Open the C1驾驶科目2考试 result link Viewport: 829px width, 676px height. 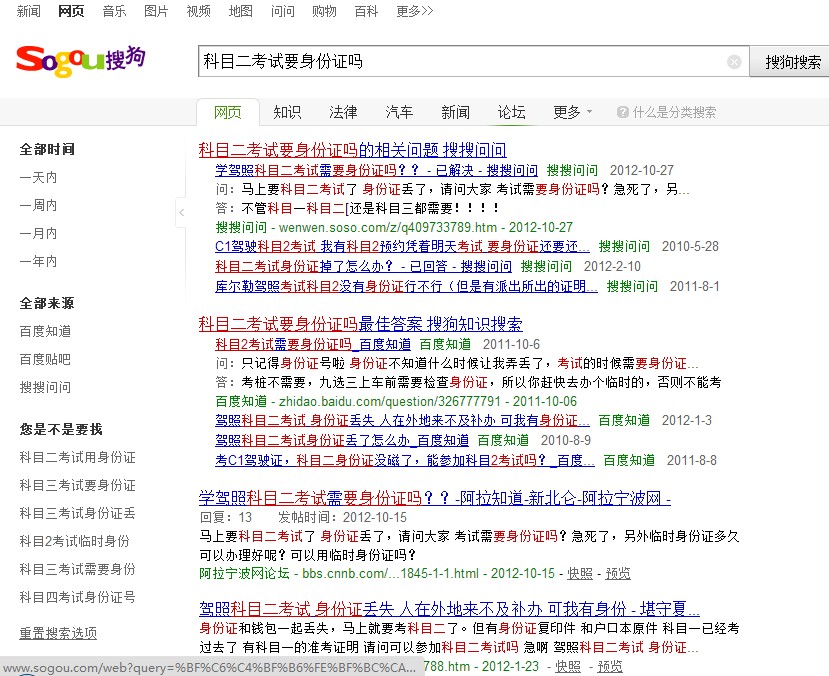tap(402, 246)
